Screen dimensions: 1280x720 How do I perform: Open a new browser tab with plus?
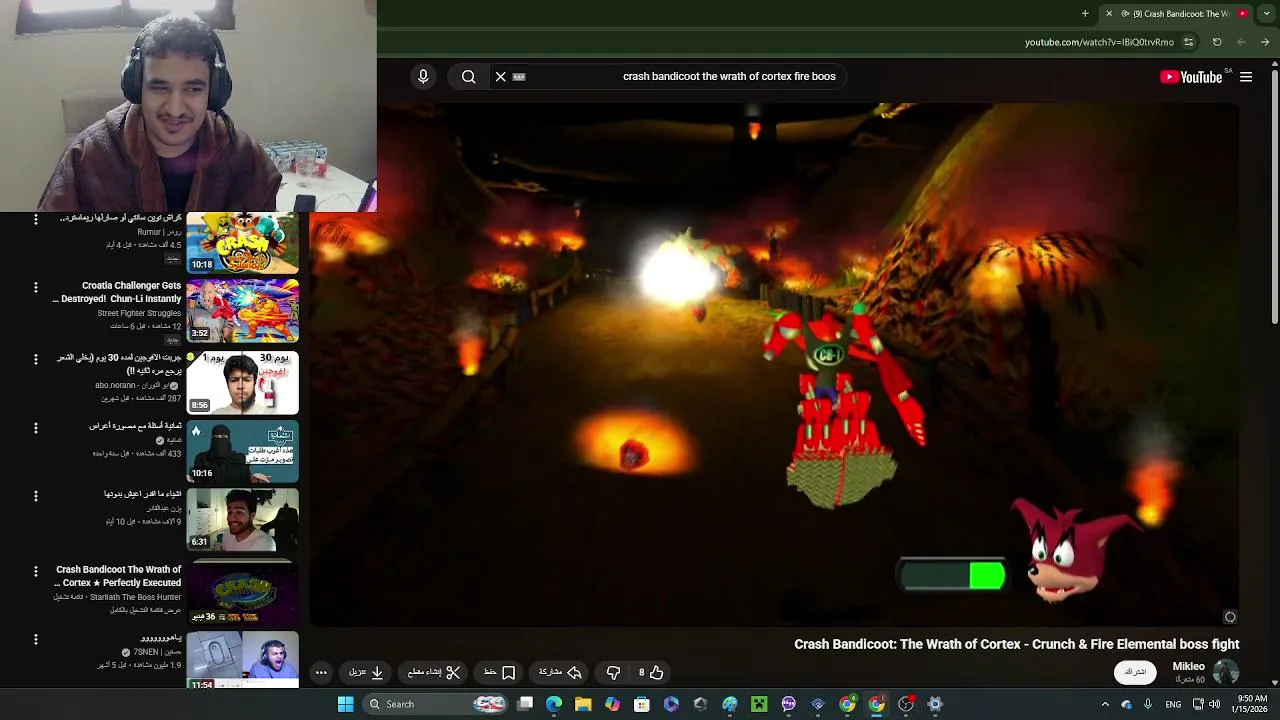pos(1085,14)
